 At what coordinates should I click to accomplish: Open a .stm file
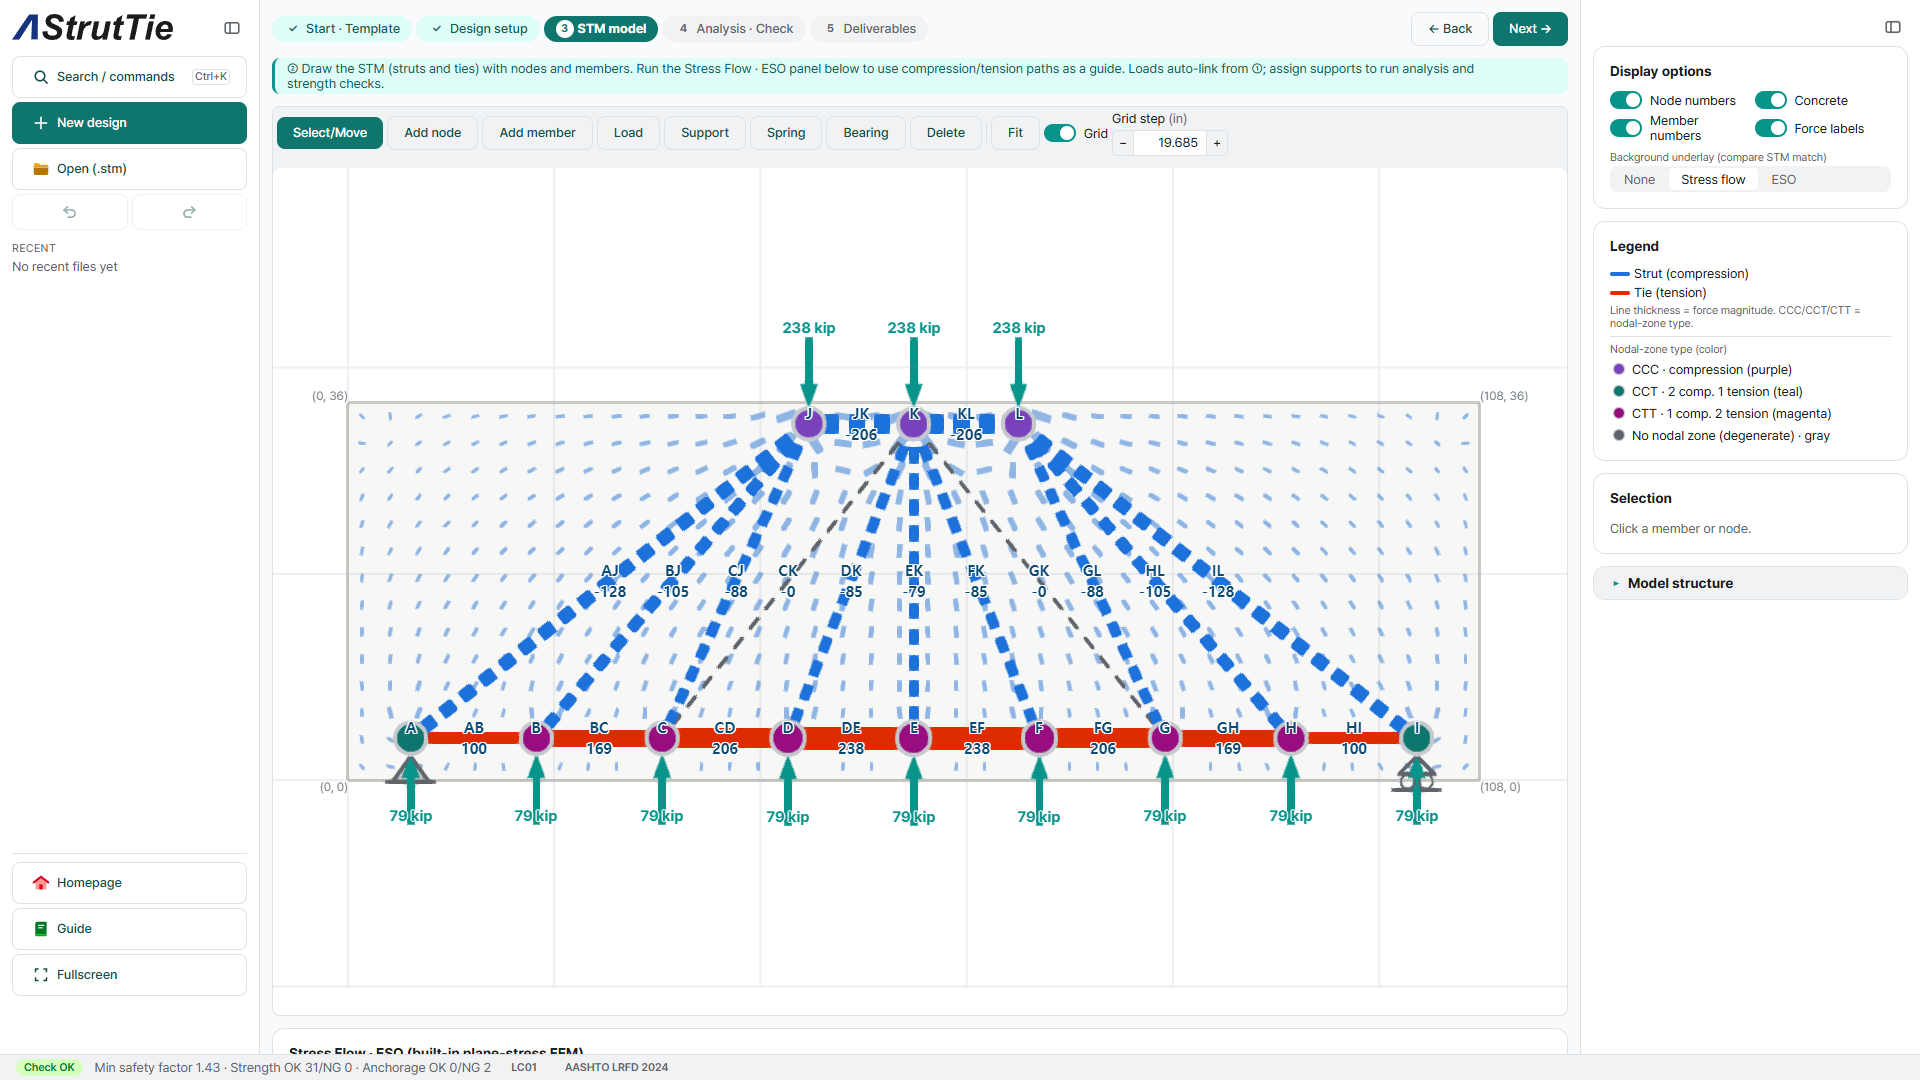pyautogui.click(x=129, y=169)
